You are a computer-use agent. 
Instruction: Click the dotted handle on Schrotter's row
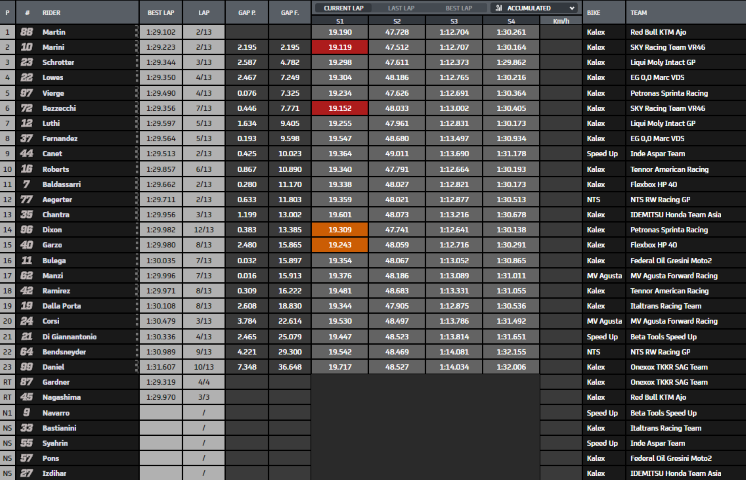coord(136,62)
